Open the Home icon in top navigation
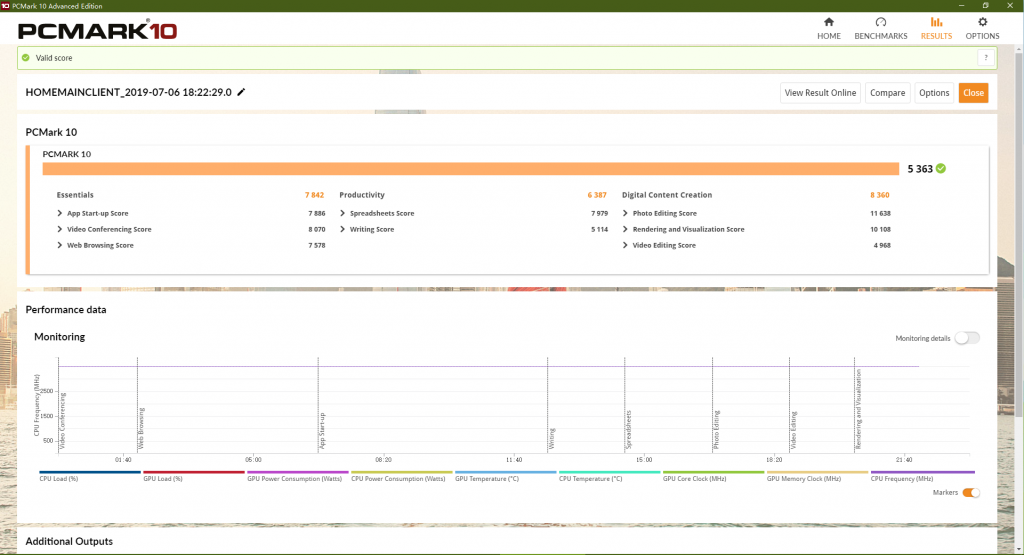The image size is (1024, 555). click(x=828, y=22)
